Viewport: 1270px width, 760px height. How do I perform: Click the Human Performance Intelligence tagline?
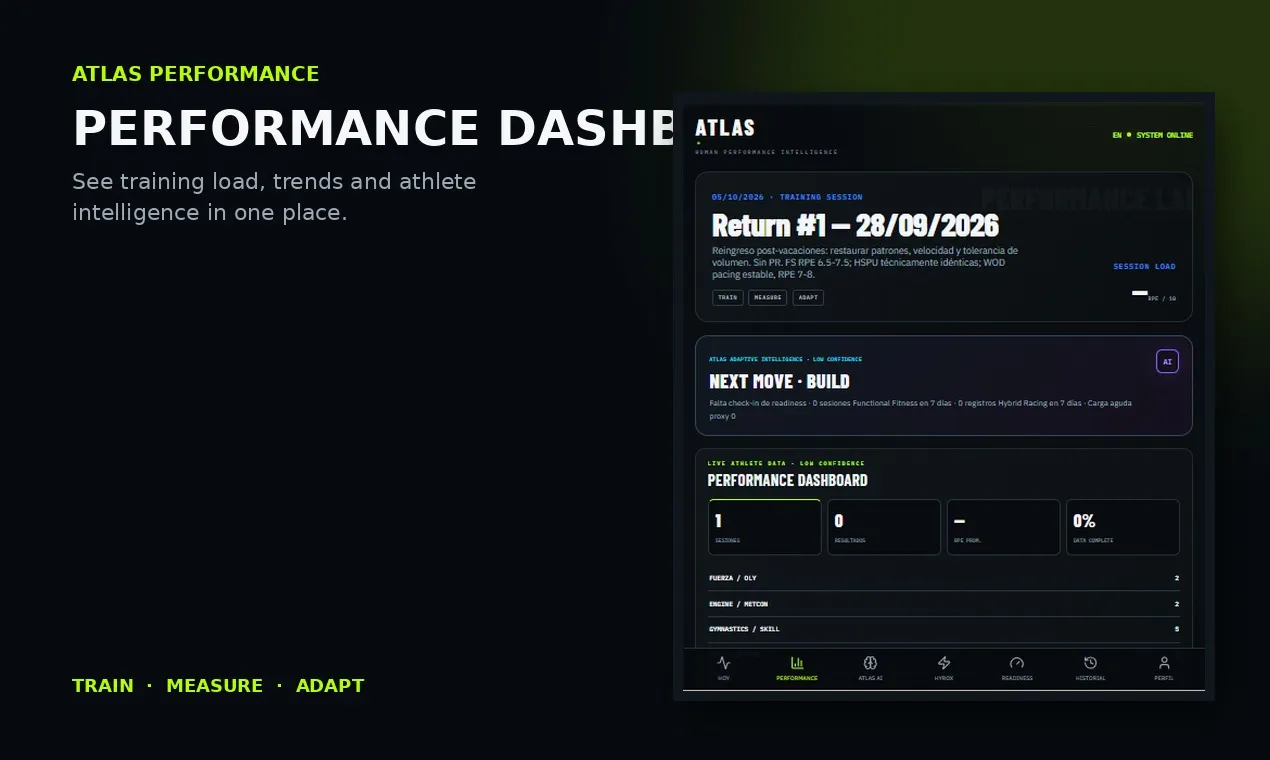click(766, 152)
